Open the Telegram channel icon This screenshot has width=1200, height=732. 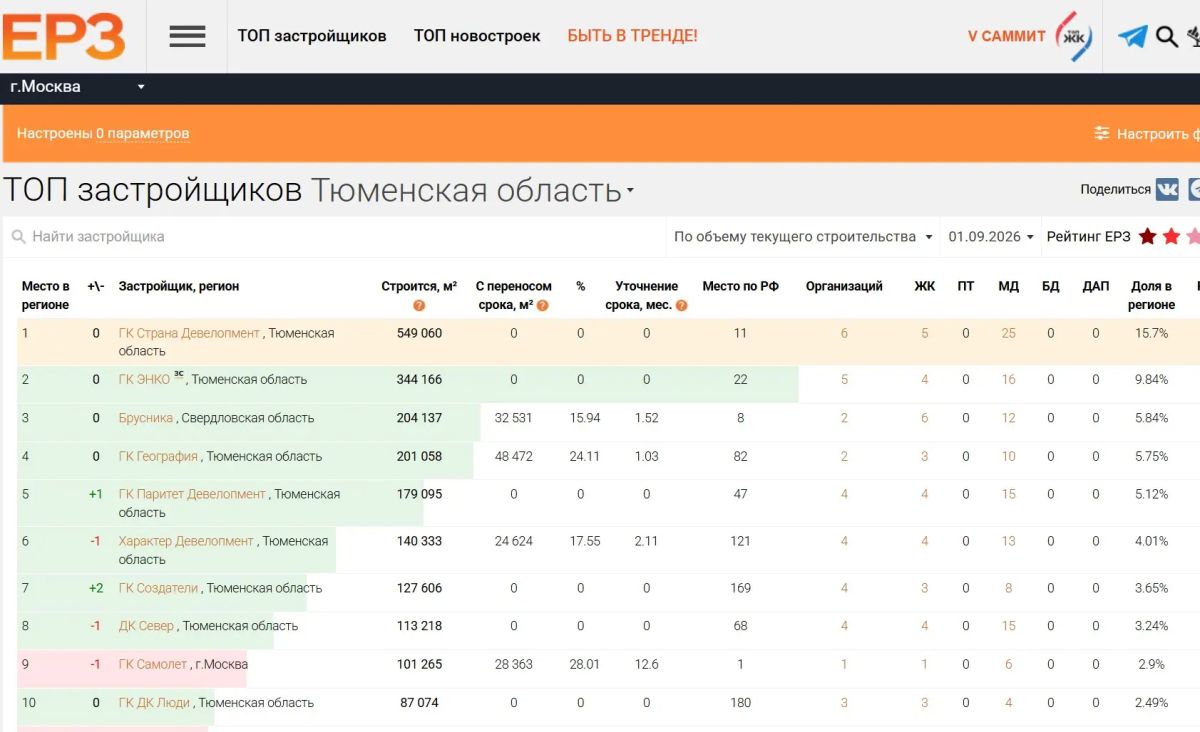tap(1133, 37)
